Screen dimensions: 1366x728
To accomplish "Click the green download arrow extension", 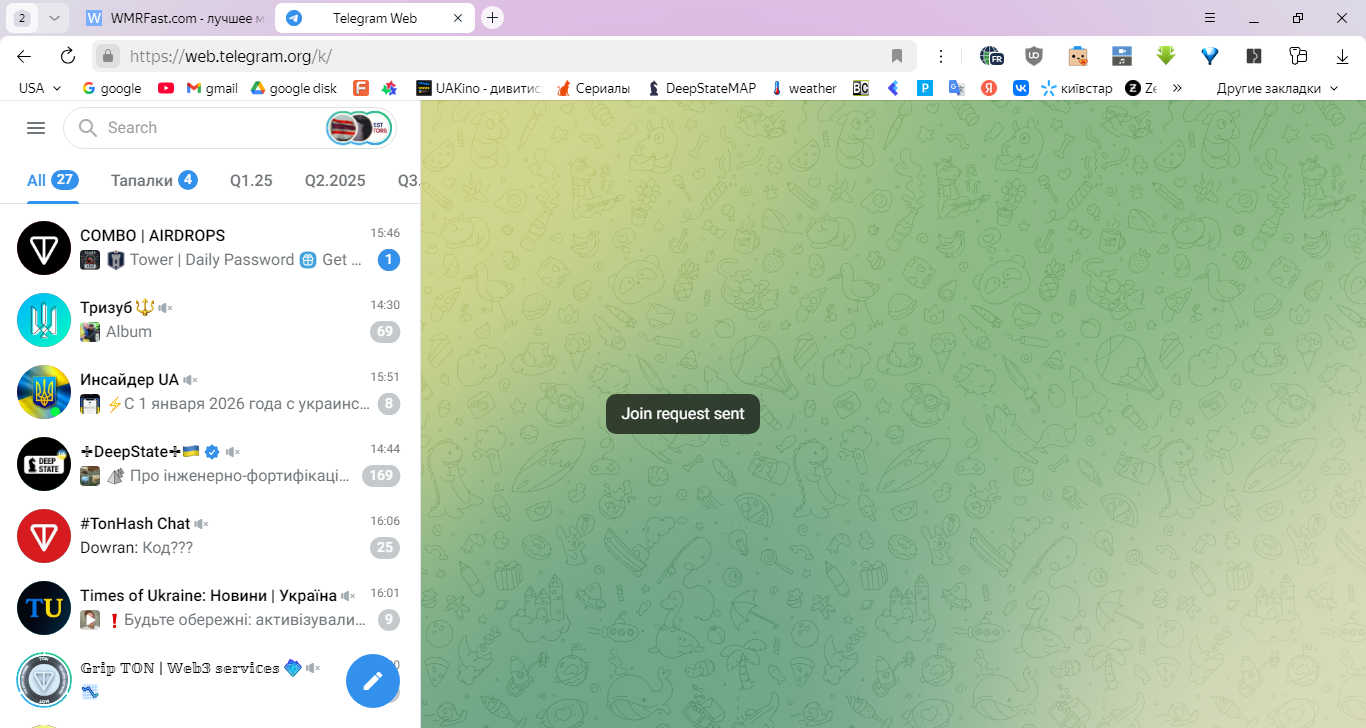I will [x=1166, y=56].
